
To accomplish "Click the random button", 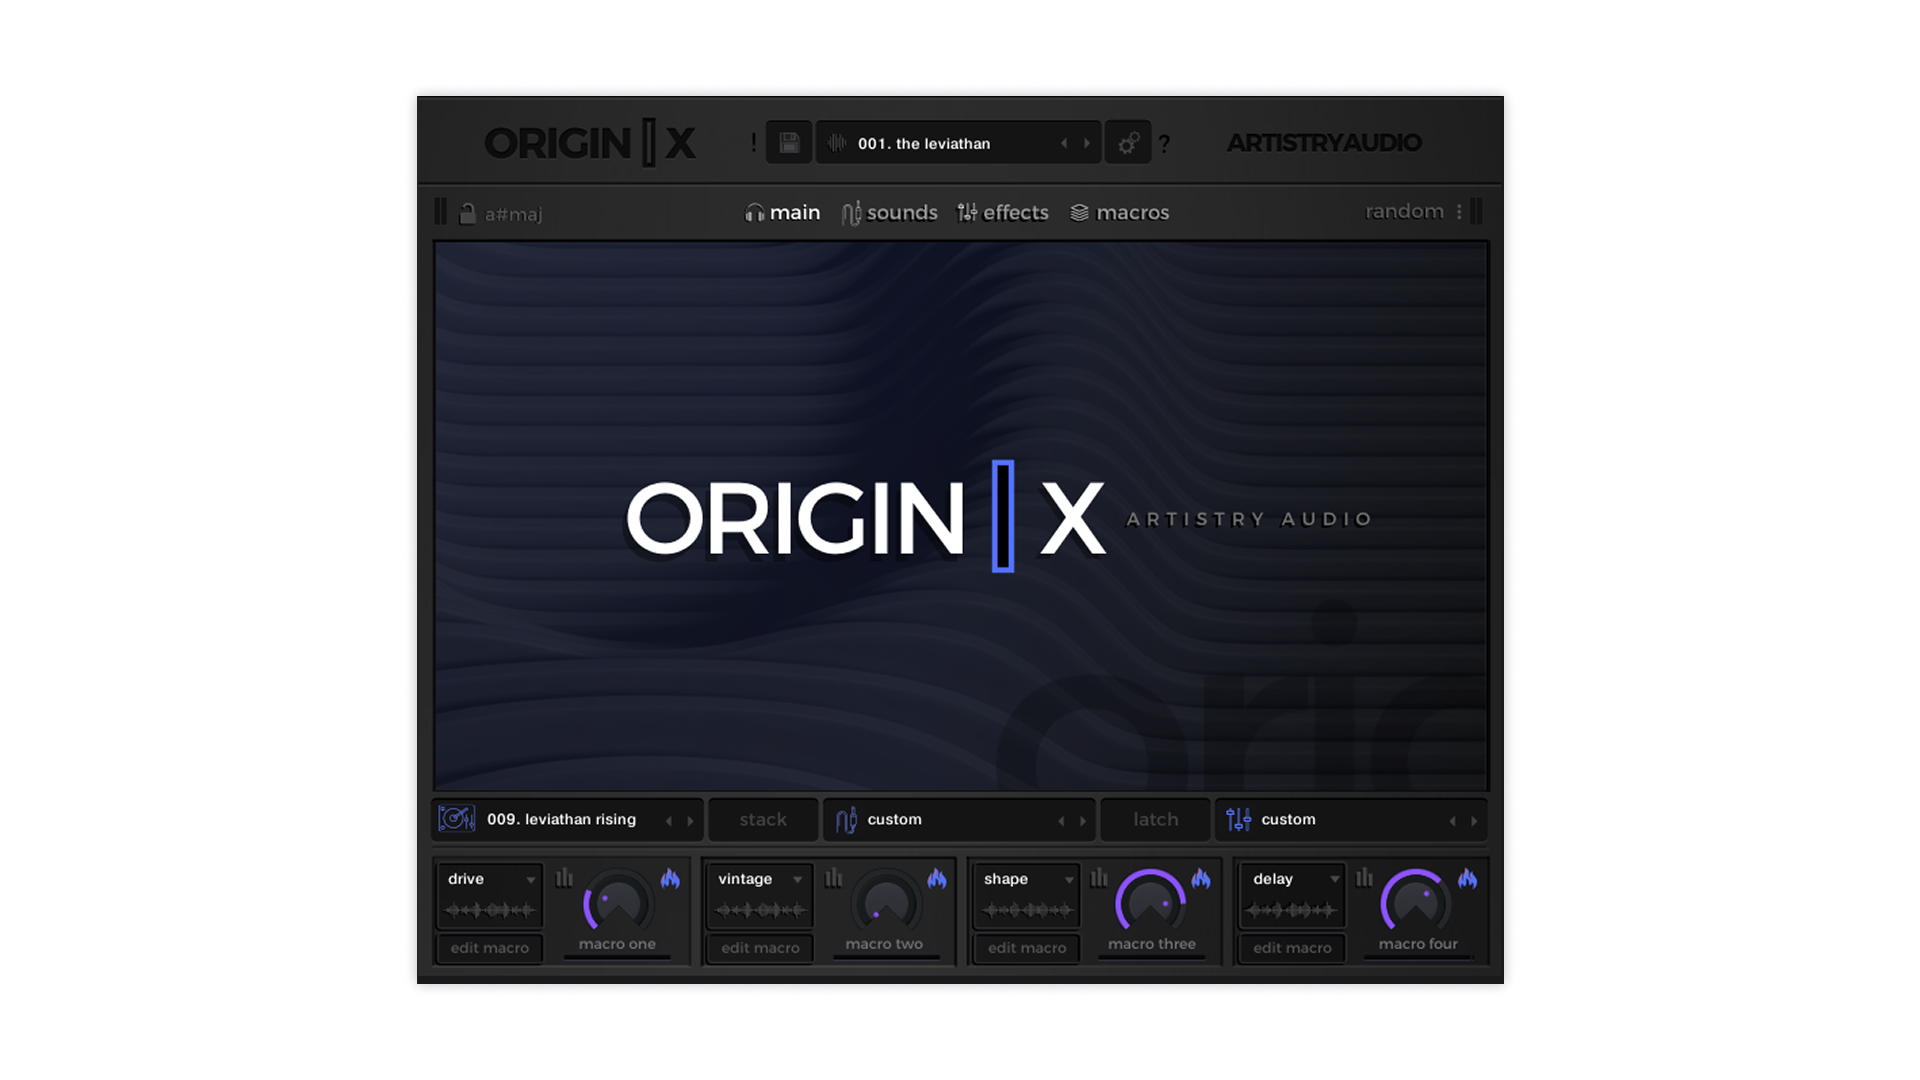I will (1404, 211).
